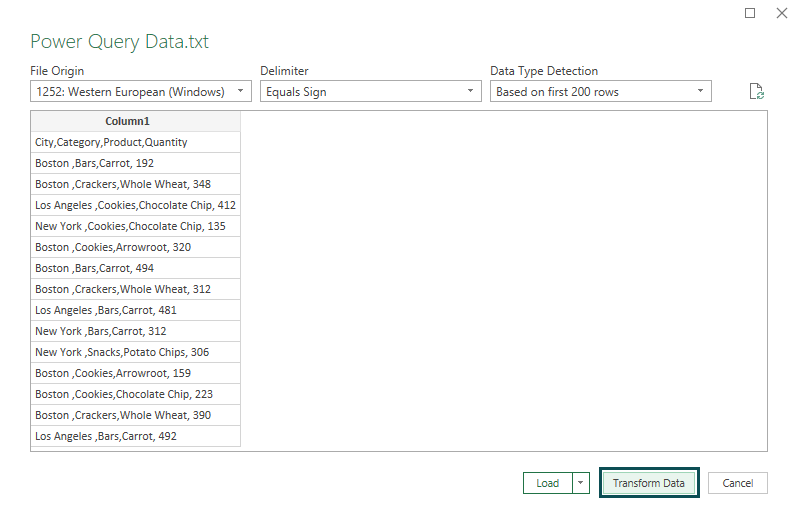Click the 'Data Type Detection' label
The width and height of the screenshot is (798, 524).
pyautogui.click(x=544, y=71)
